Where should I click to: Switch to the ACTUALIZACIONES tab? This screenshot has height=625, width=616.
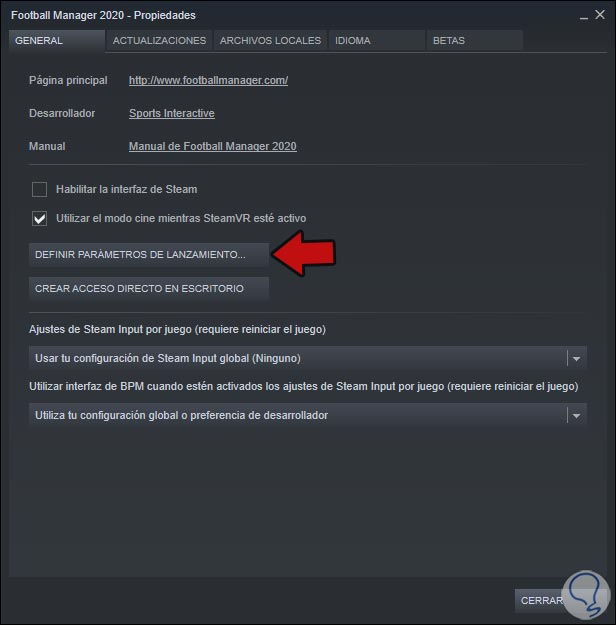(159, 41)
